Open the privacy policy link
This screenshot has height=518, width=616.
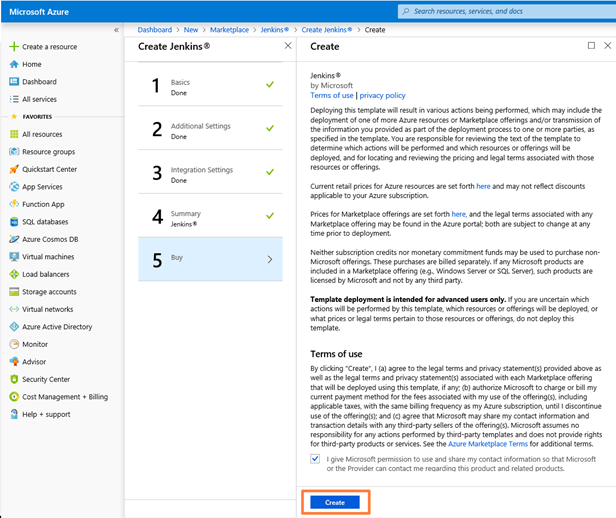tap(382, 95)
